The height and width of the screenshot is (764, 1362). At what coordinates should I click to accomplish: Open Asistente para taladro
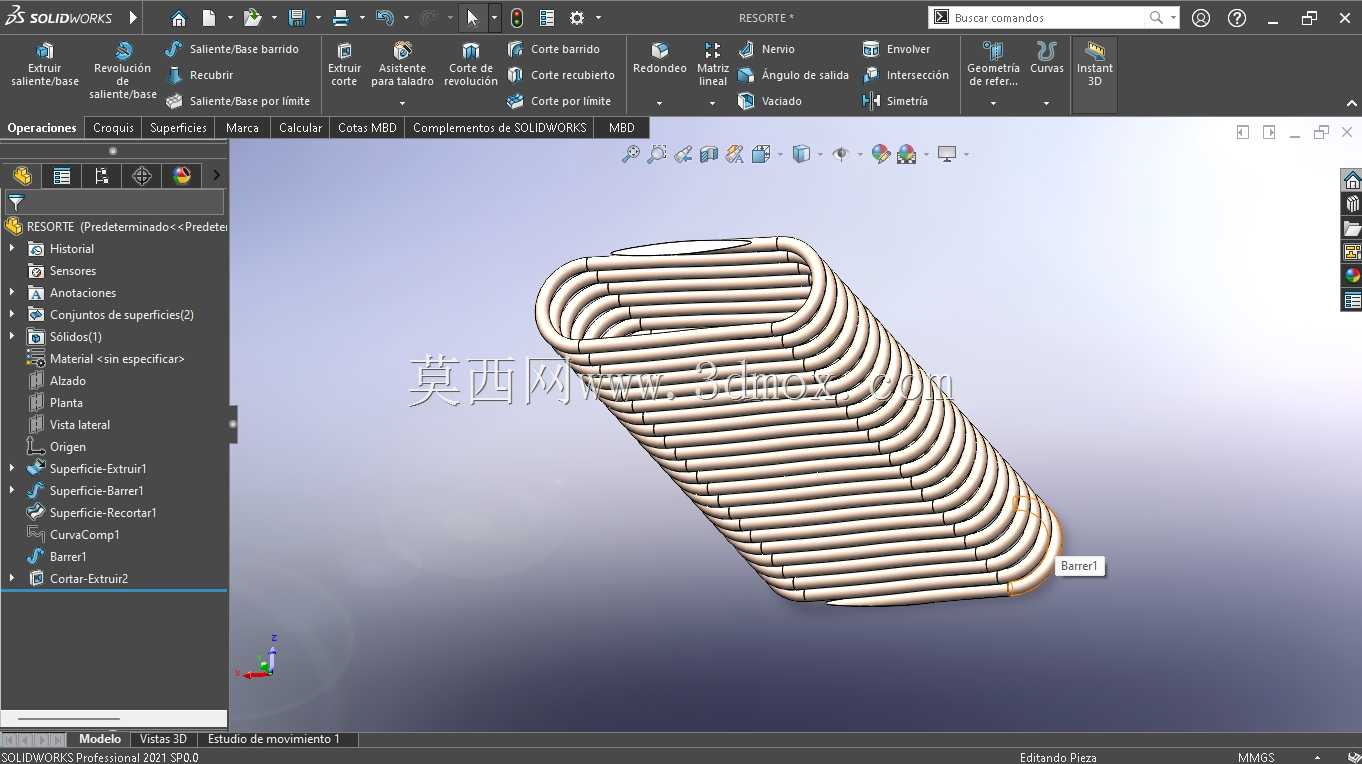(402, 65)
